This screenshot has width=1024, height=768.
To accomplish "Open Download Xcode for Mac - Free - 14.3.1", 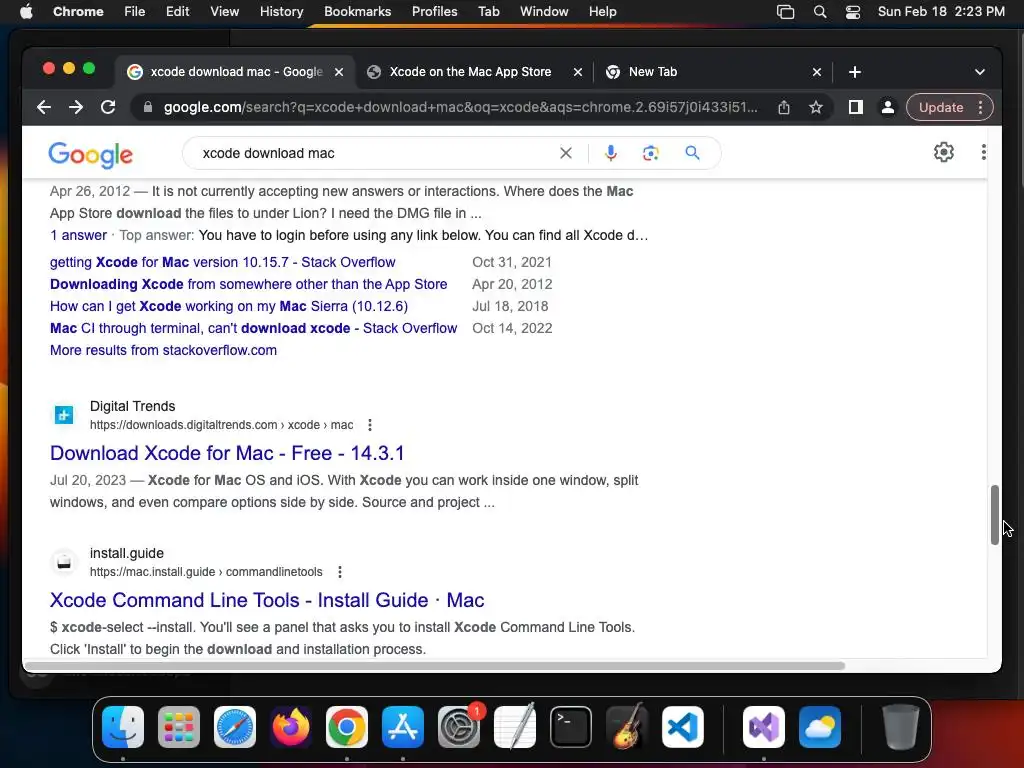I will [x=227, y=453].
